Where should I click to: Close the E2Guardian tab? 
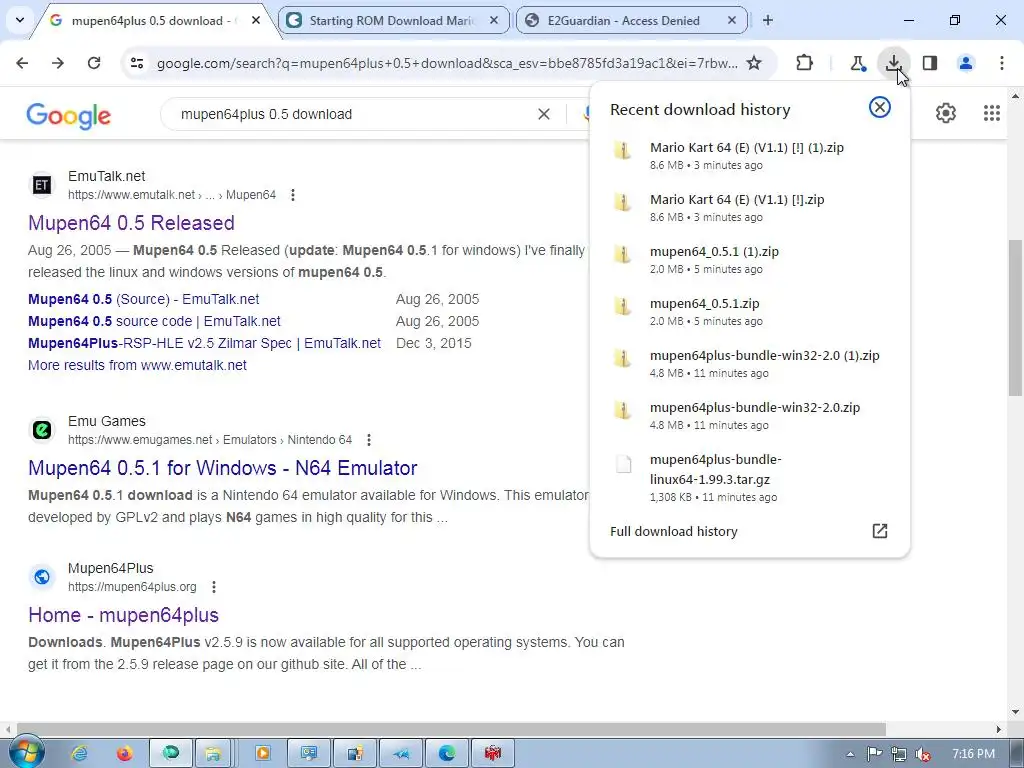[732, 20]
